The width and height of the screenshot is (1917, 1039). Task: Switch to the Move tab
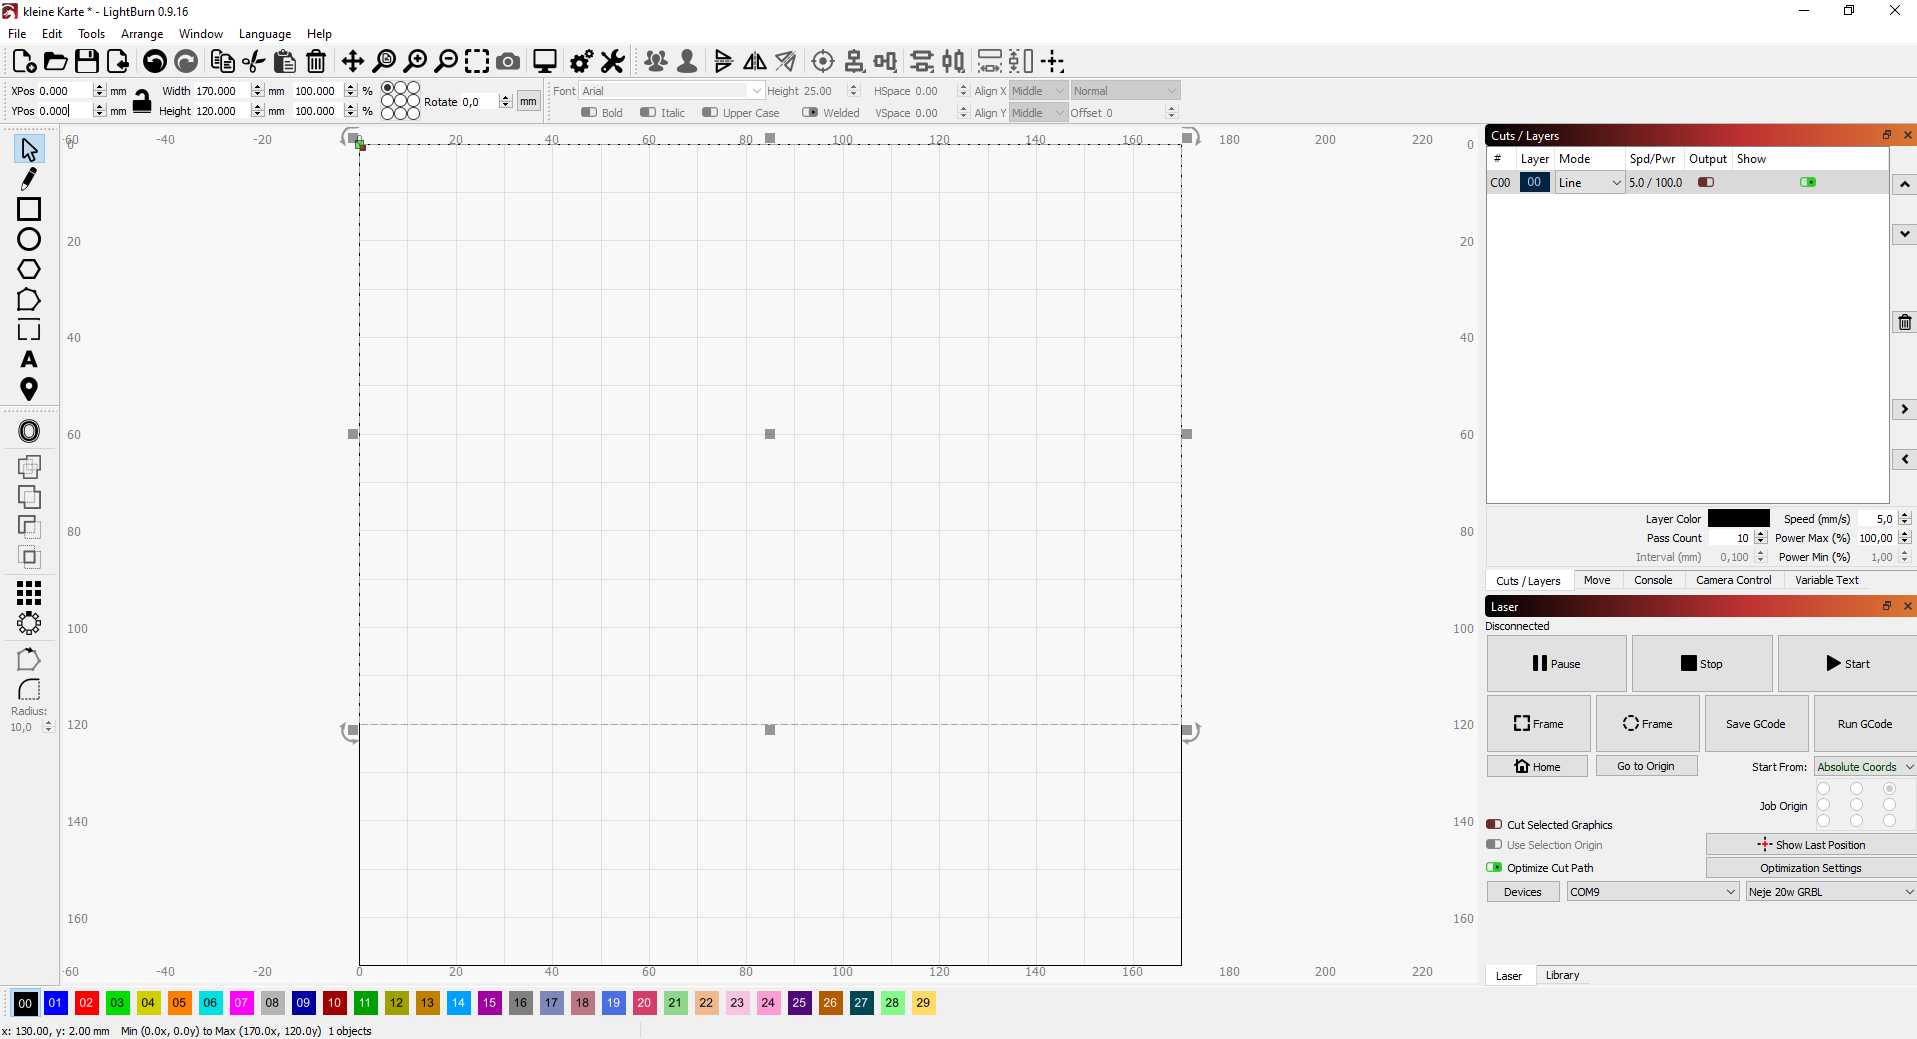[1597, 580]
